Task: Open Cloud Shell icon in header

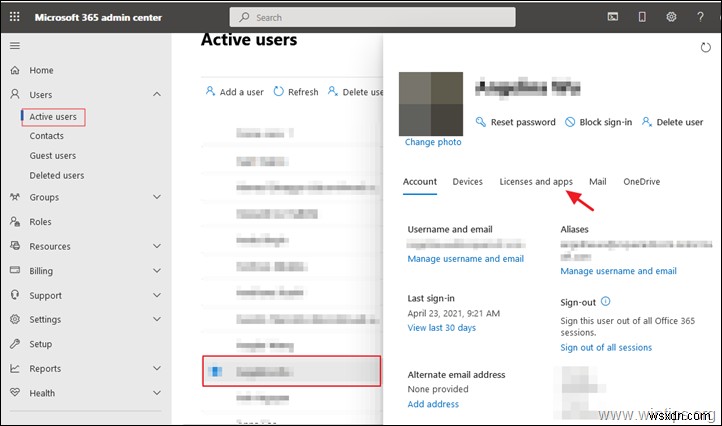Action: click(612, 17)
